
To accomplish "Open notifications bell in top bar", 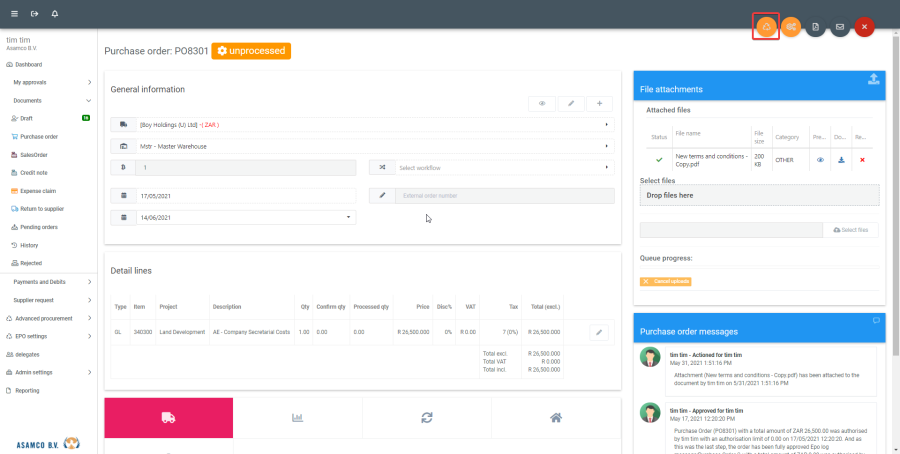I will point(54,14).
